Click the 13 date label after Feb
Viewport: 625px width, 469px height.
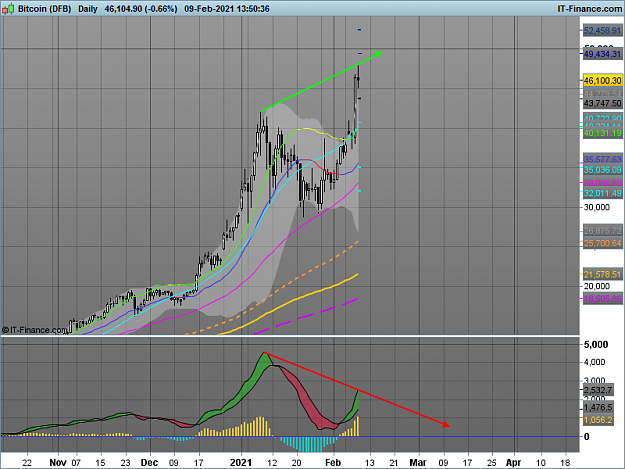click(x=369, y=463)
